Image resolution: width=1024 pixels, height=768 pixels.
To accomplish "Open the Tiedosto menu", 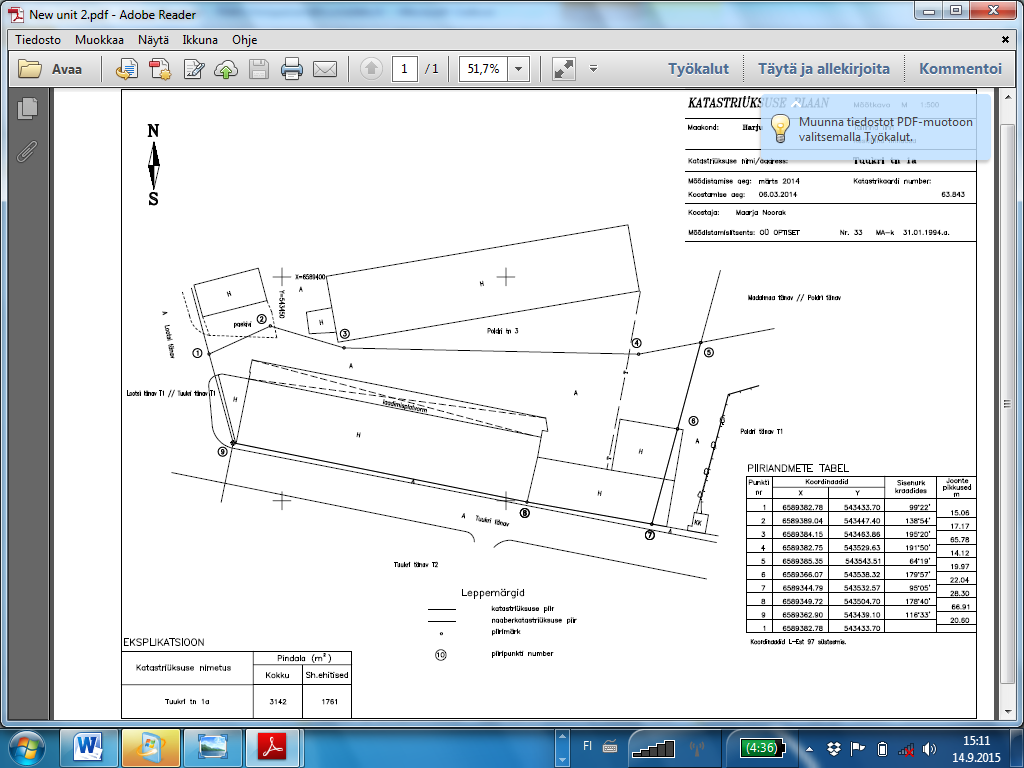I will click(38, 40).
